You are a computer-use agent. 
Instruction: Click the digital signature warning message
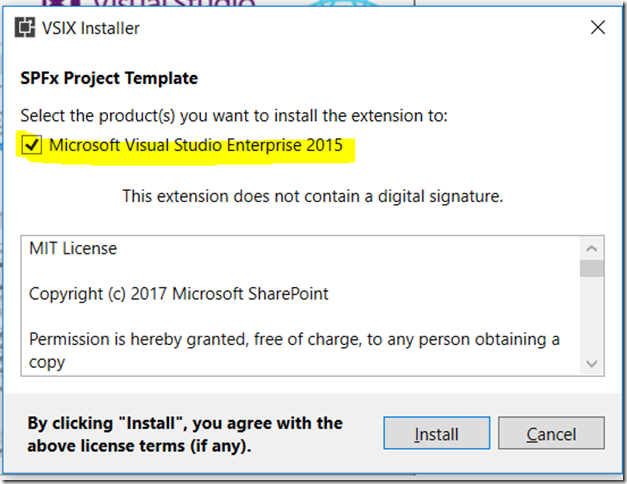point(313,196)
